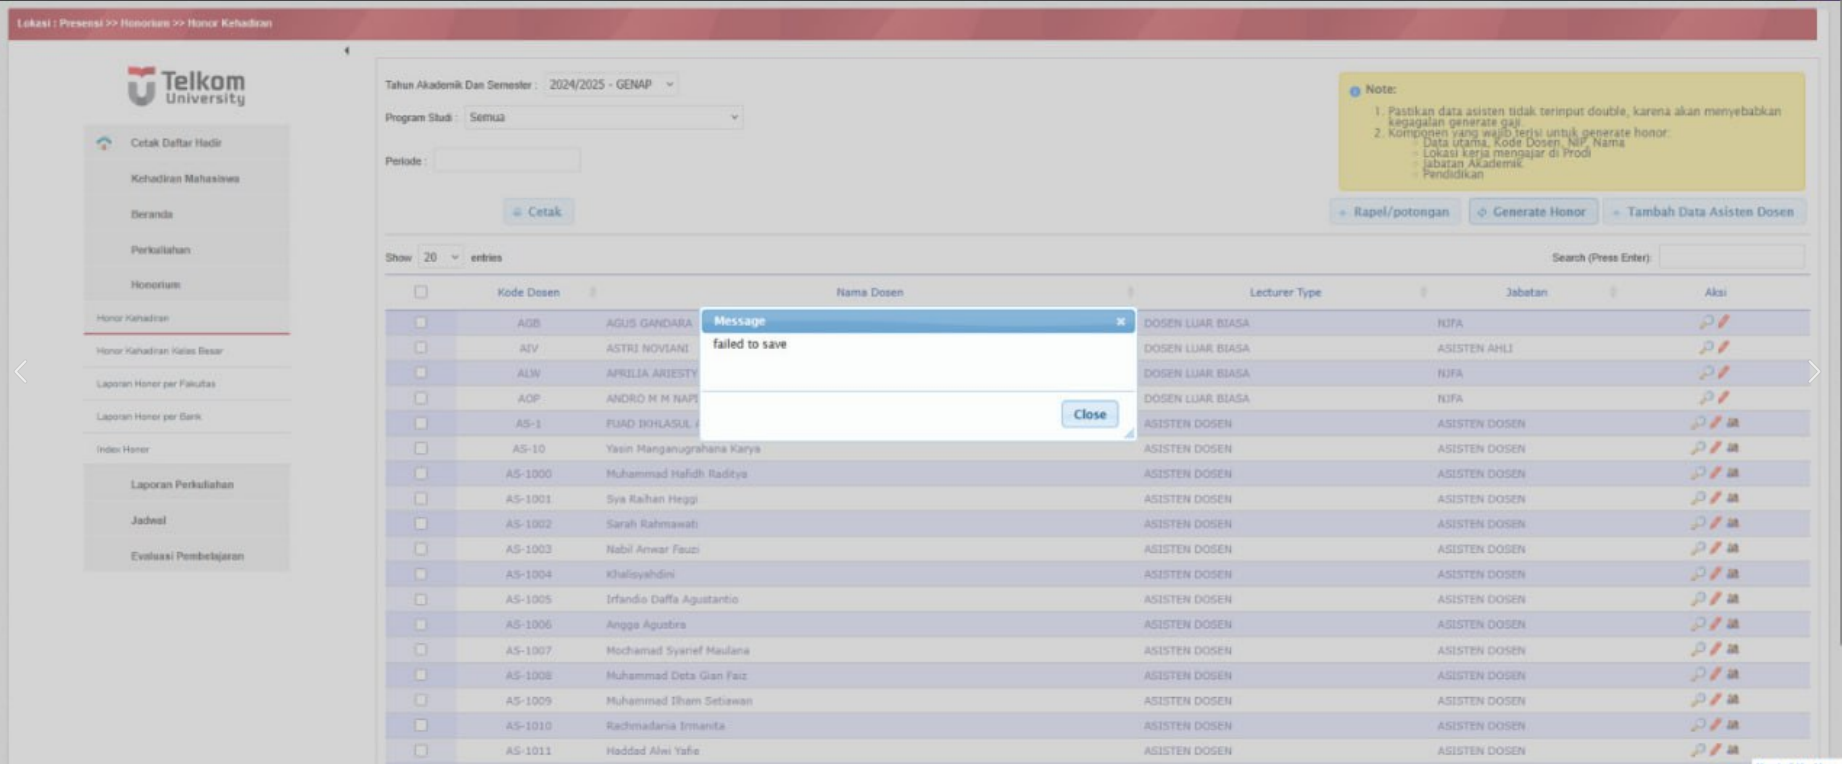Edit AS-1010 row using the pencil icon
The image size is (1842, 764).
pos(1715,725)
